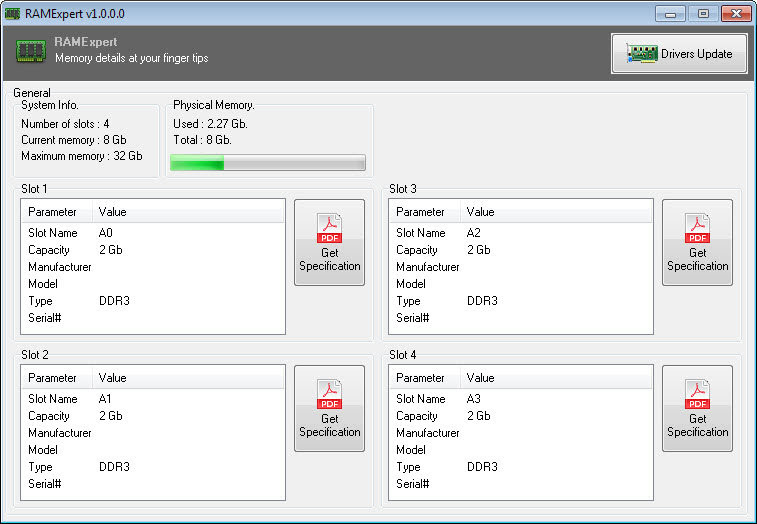This screenshot has height=524, width=757.
Task: Select the Manufacturer row in Slot 1
Action: coord(153,267)
